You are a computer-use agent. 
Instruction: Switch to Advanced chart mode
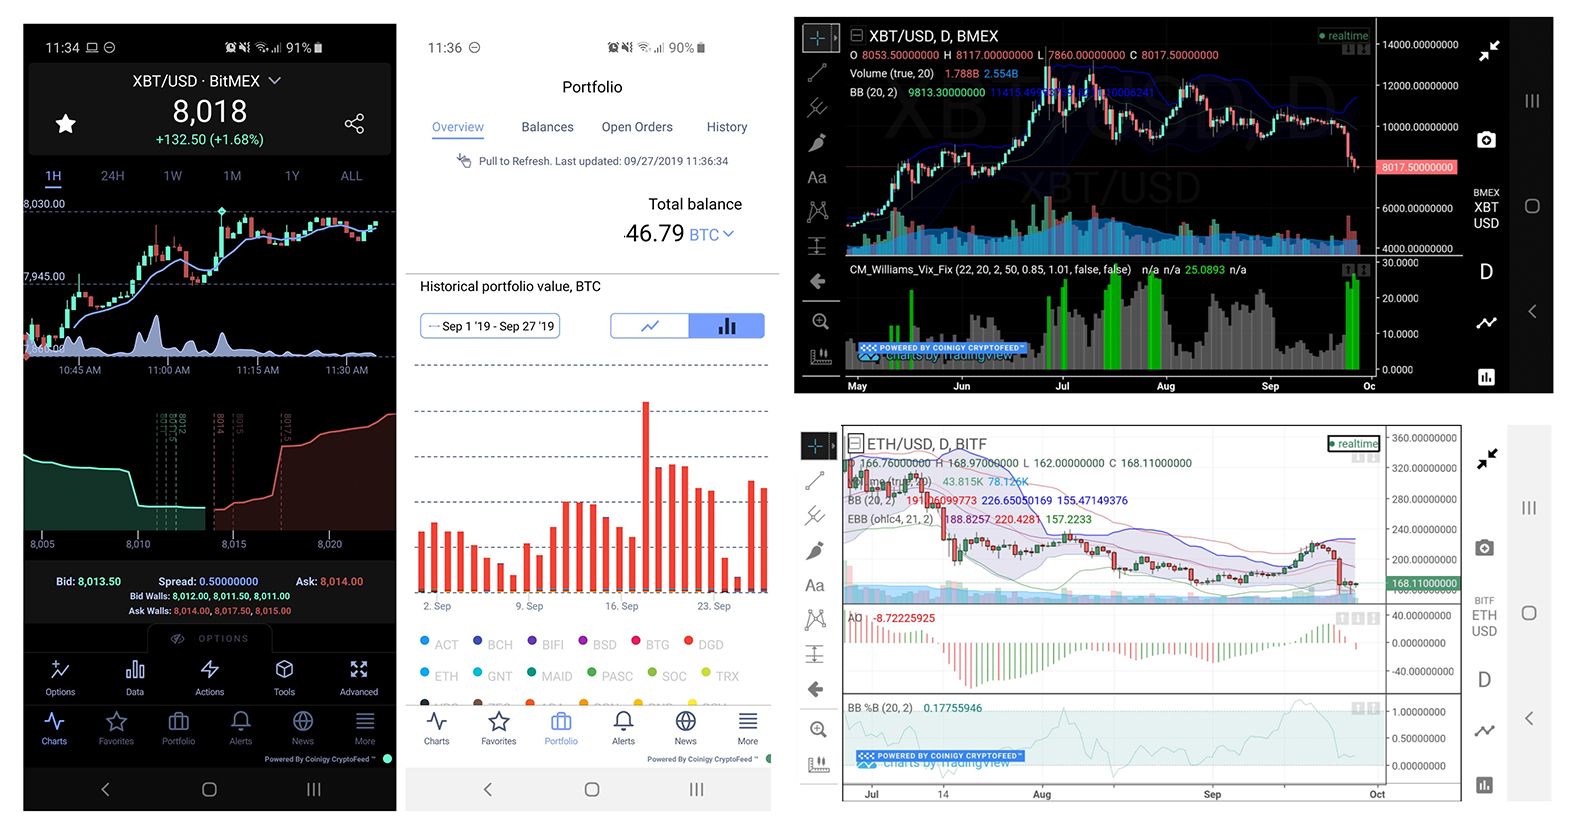click(x=359, y=677)
